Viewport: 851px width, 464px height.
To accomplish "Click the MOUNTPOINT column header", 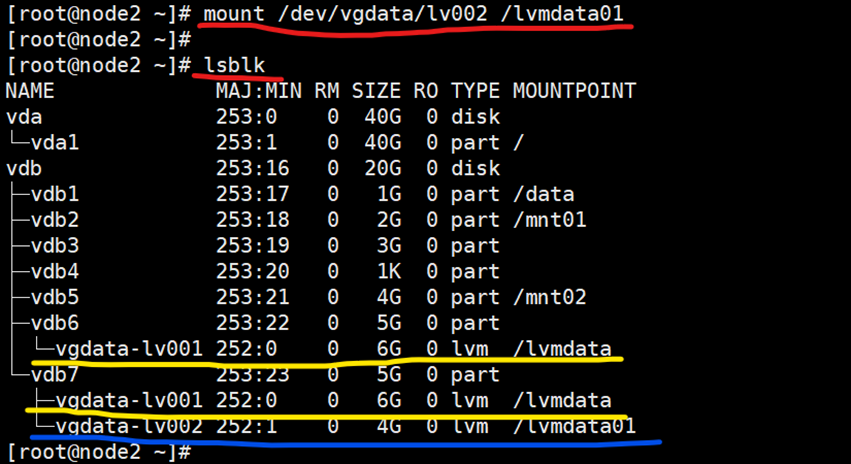I will coord(574,91).
